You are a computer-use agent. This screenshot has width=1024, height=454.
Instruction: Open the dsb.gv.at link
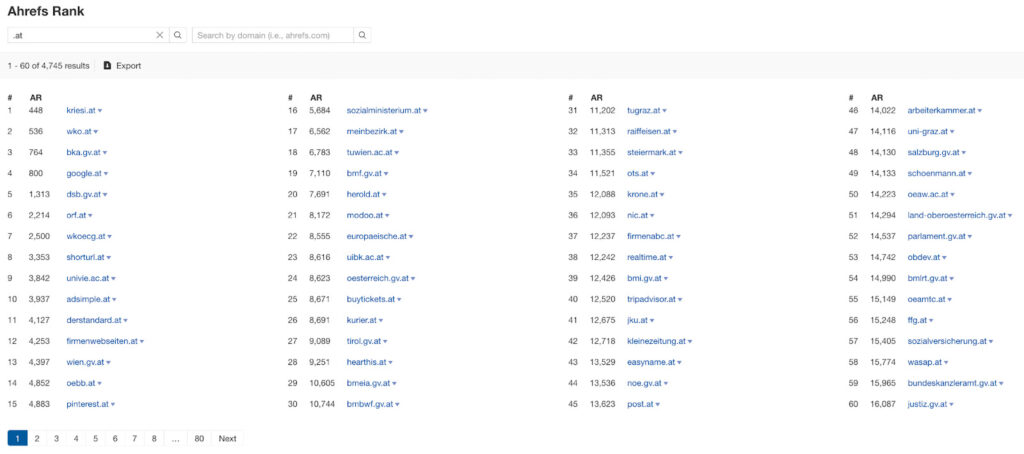[84, 195]
